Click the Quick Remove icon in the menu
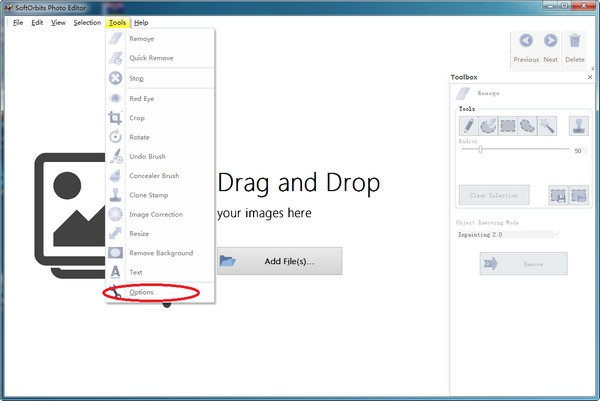600x401 pixels. pos(115,58)
